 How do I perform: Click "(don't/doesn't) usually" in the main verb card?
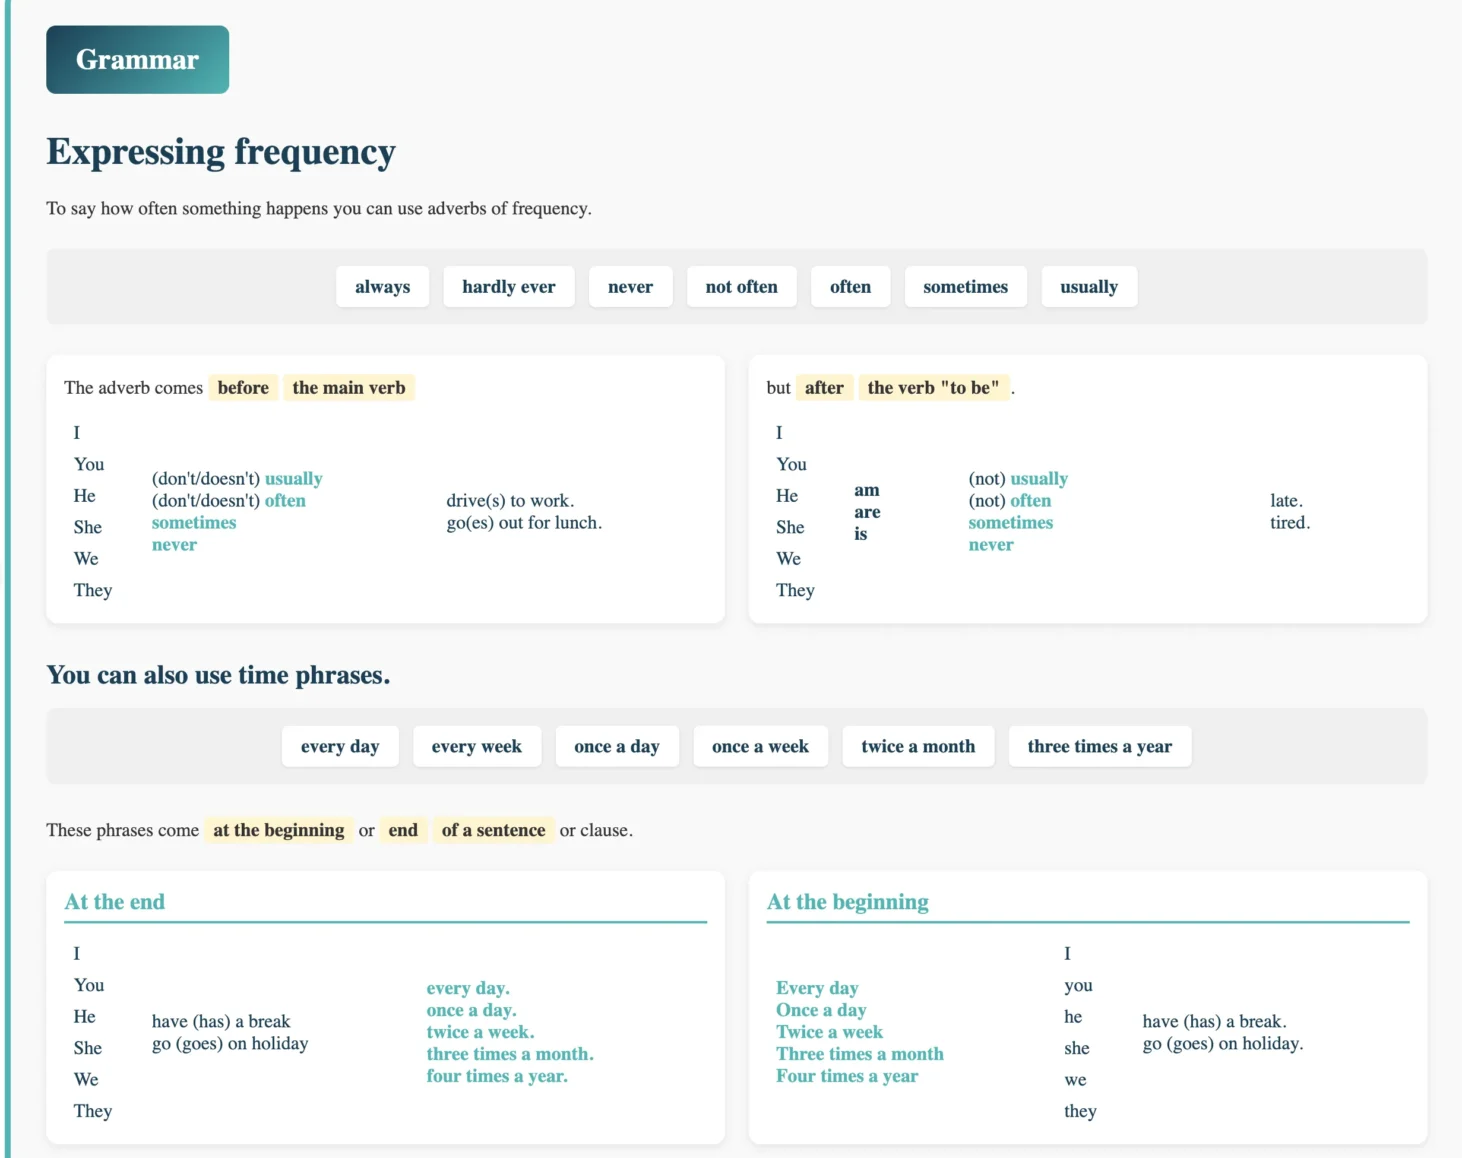click(x=237, y=479)
